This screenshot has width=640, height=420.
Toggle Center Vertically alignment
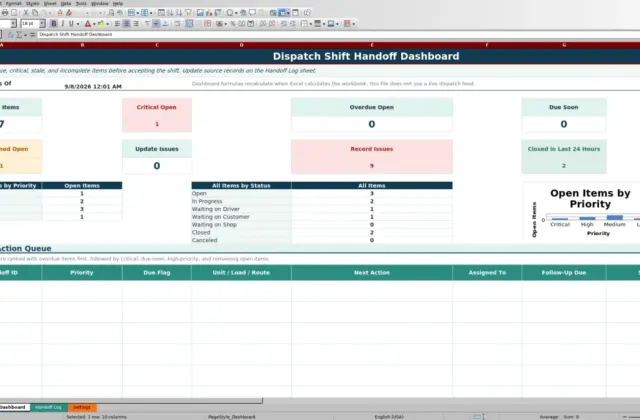[x=156, y=24]
